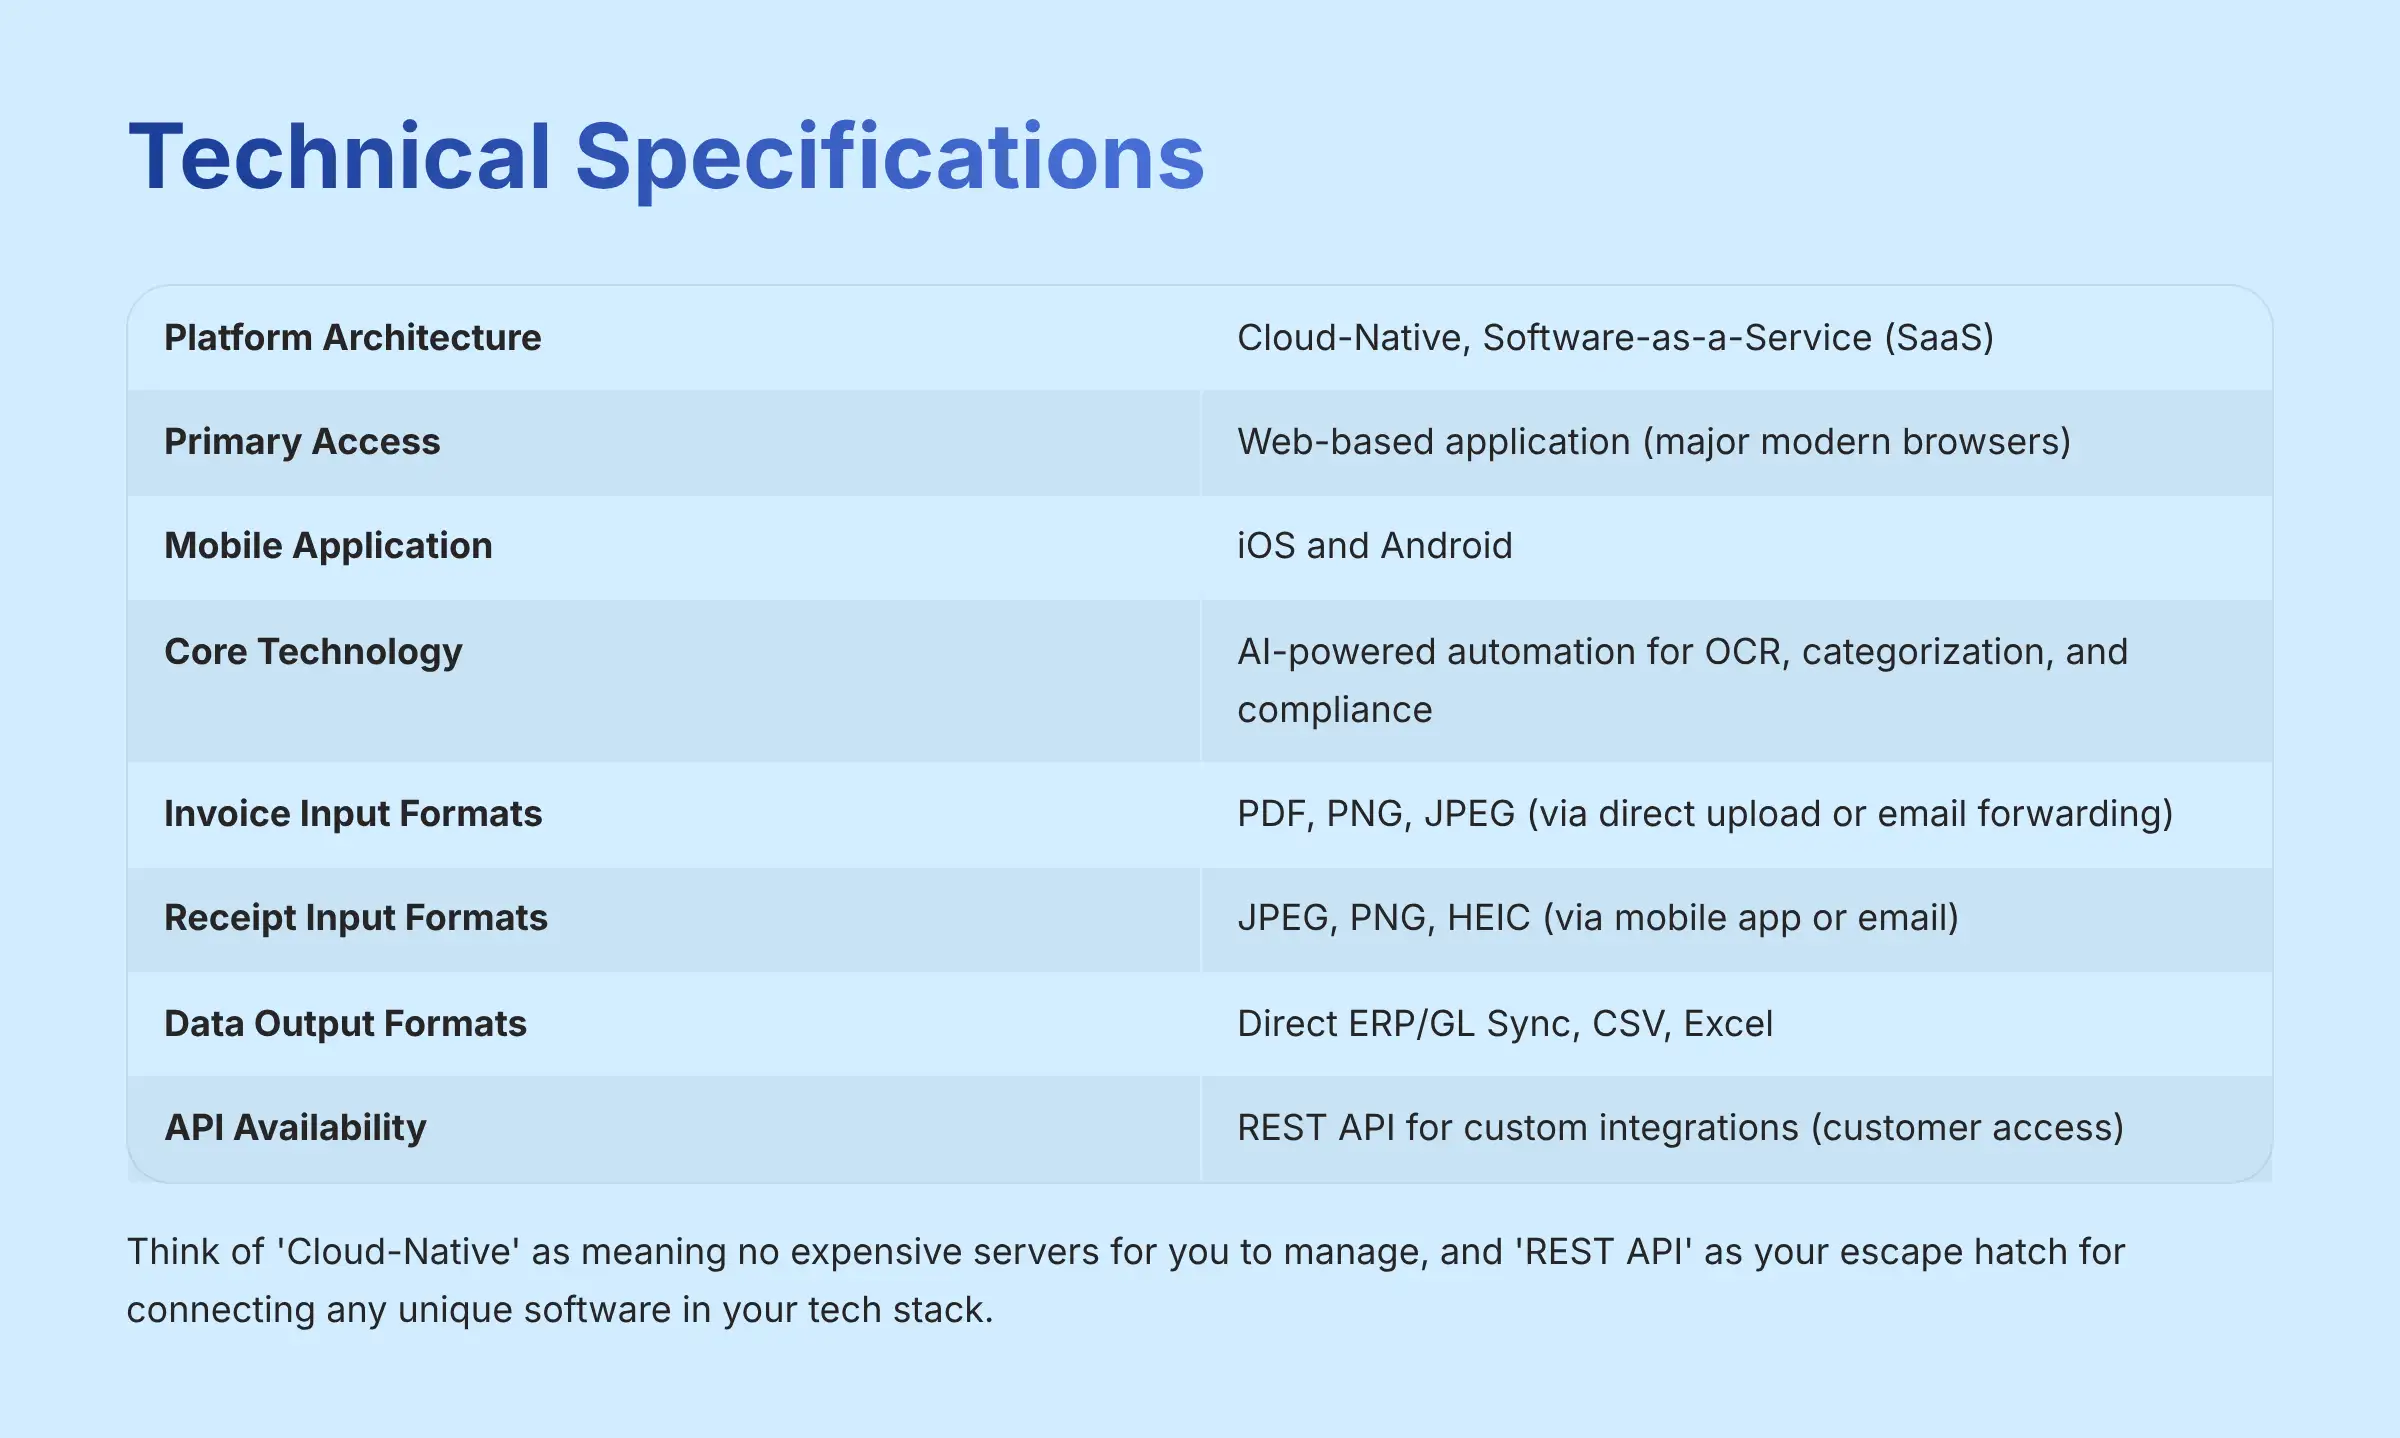Screen dimensions: 2400x1438
Task: Select the 'Invoice Input Formats' label
Action: [353, 814]
